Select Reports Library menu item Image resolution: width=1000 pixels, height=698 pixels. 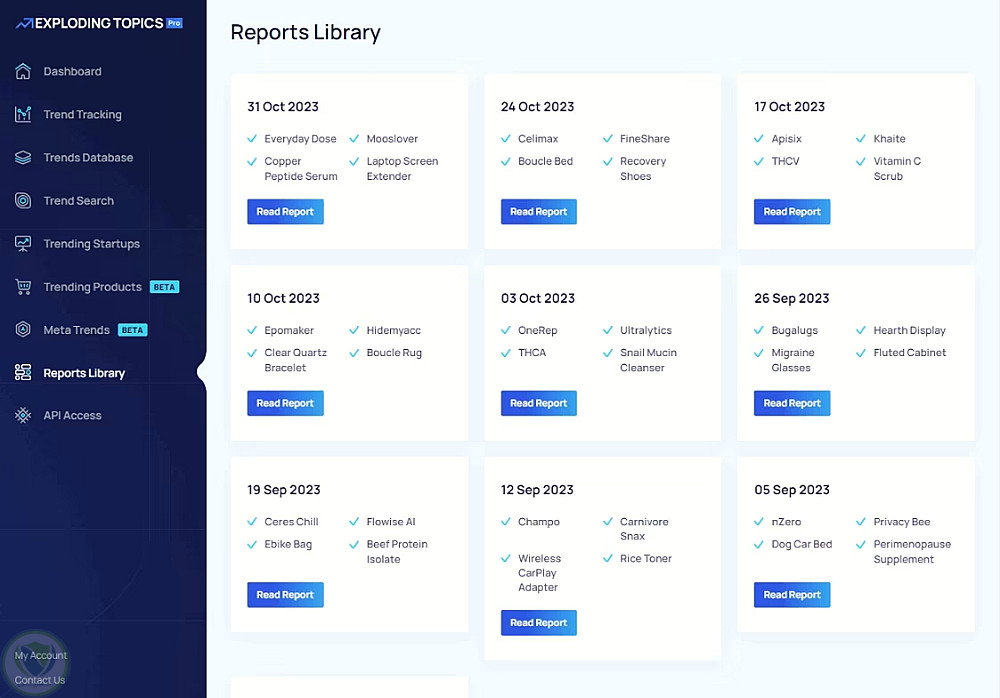tap(84, 373)
